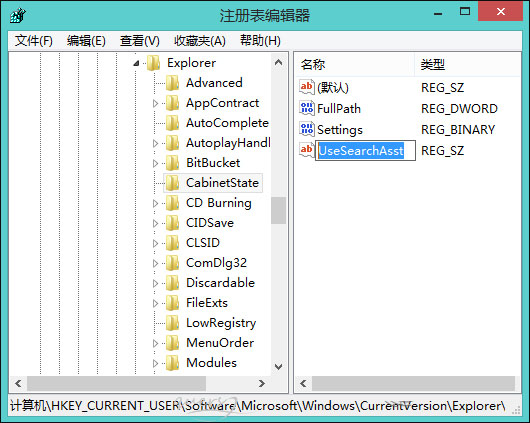Click the Registry Editor app icon in title bar
This screenshot has height=423, width=530.
tap(18, 15)
